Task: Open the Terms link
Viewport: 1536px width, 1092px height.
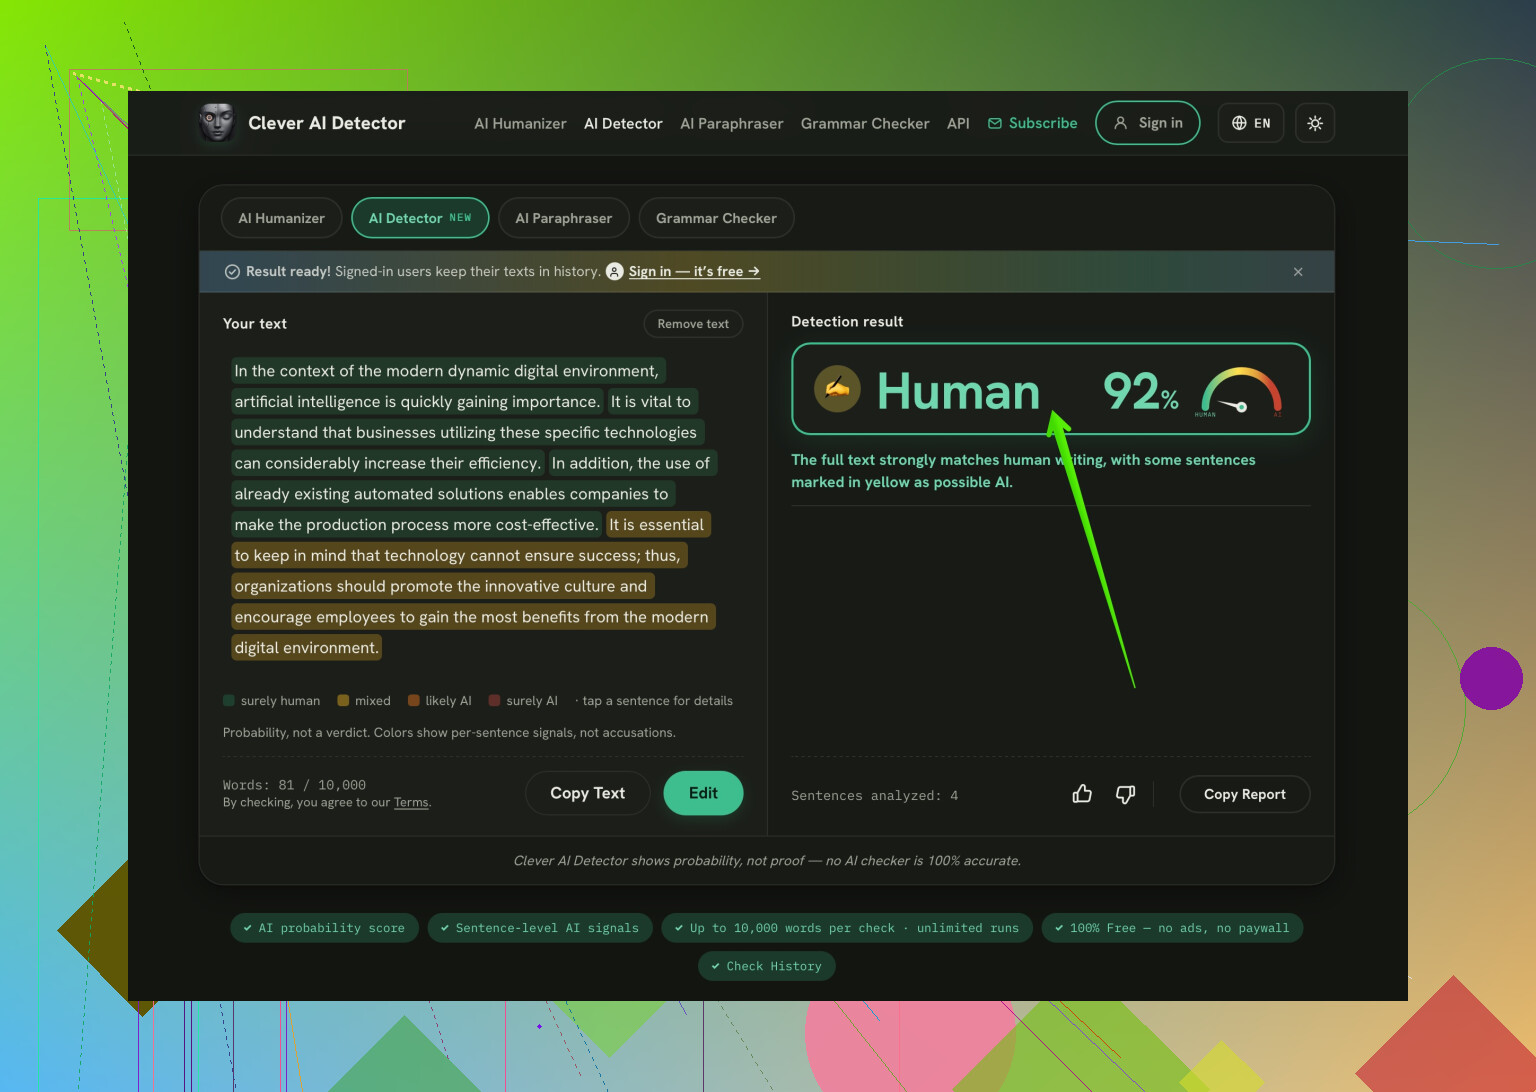Action: 411,802
